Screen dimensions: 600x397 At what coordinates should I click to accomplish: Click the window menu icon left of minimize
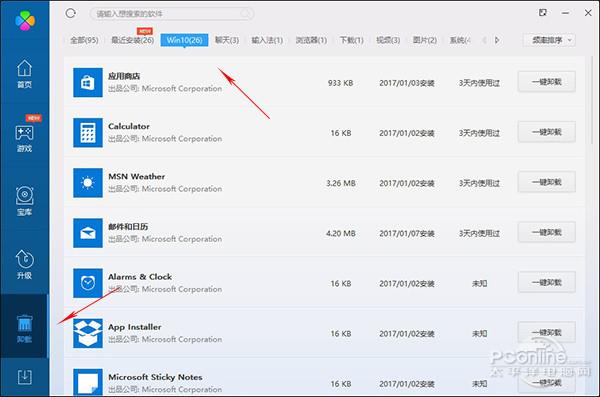(x=543, y=13)
